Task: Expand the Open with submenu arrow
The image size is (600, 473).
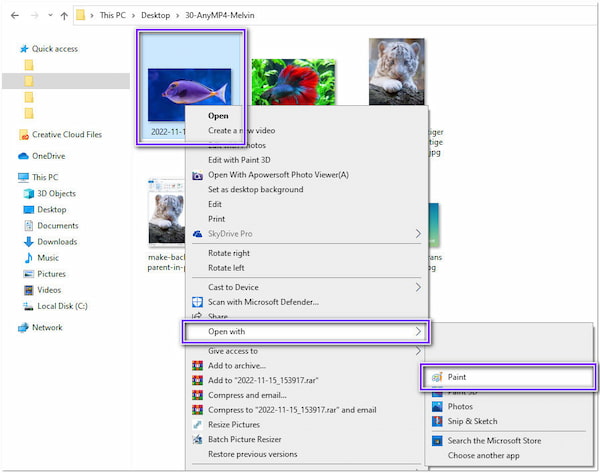Action: tap(418, 332)
